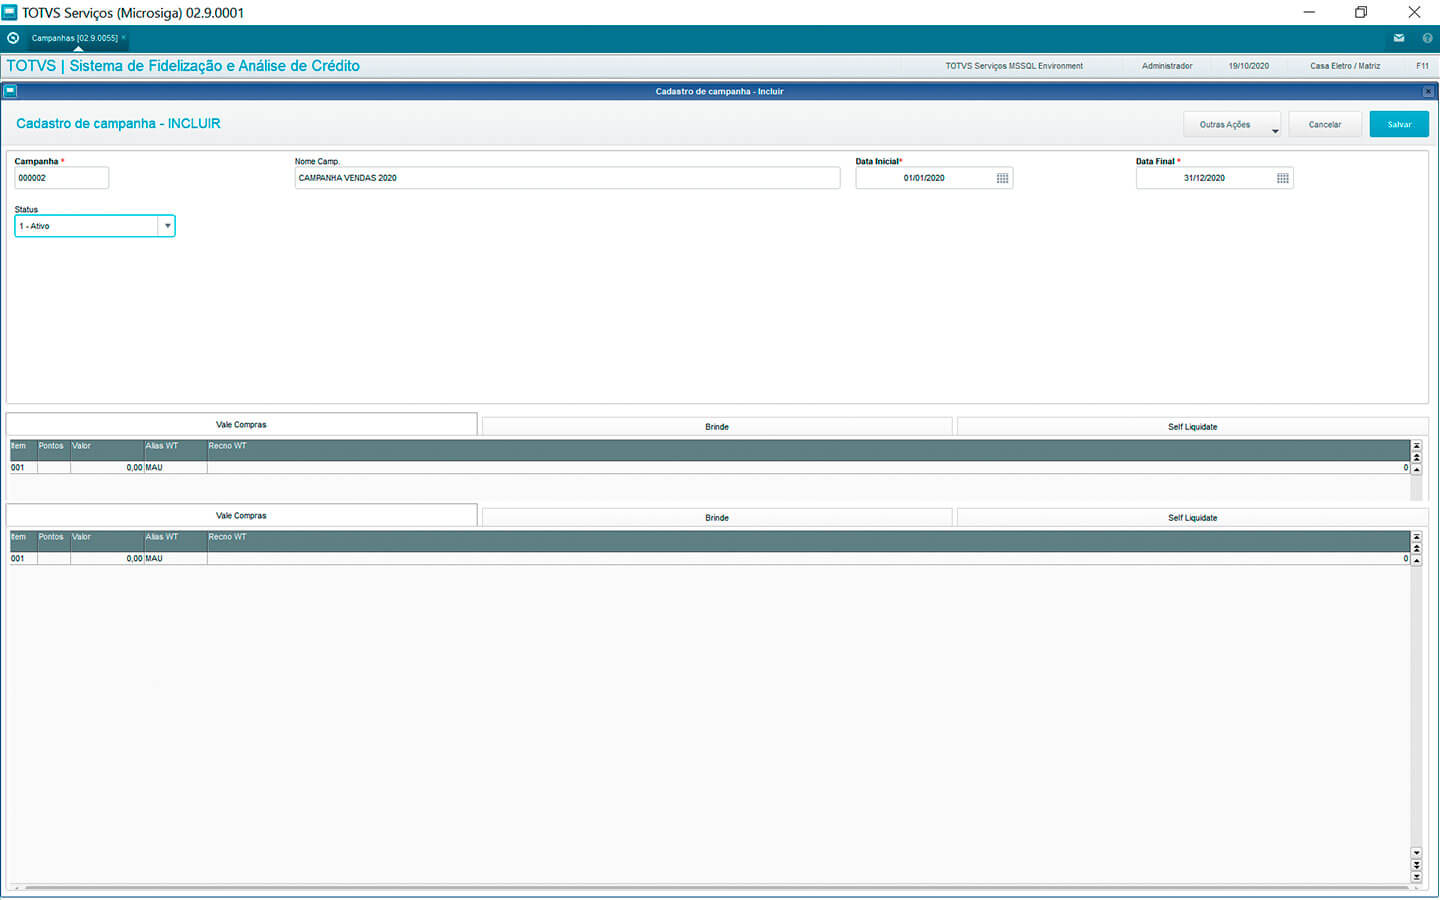1440x900 pixels.
Task: Open the mail envelope icon in header
Action: (1398, 38)
